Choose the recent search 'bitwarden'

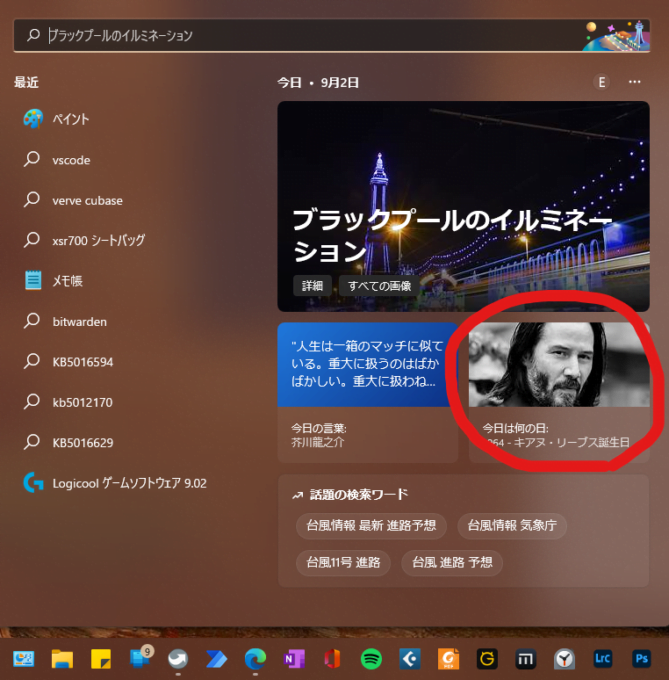coord(79,321)
